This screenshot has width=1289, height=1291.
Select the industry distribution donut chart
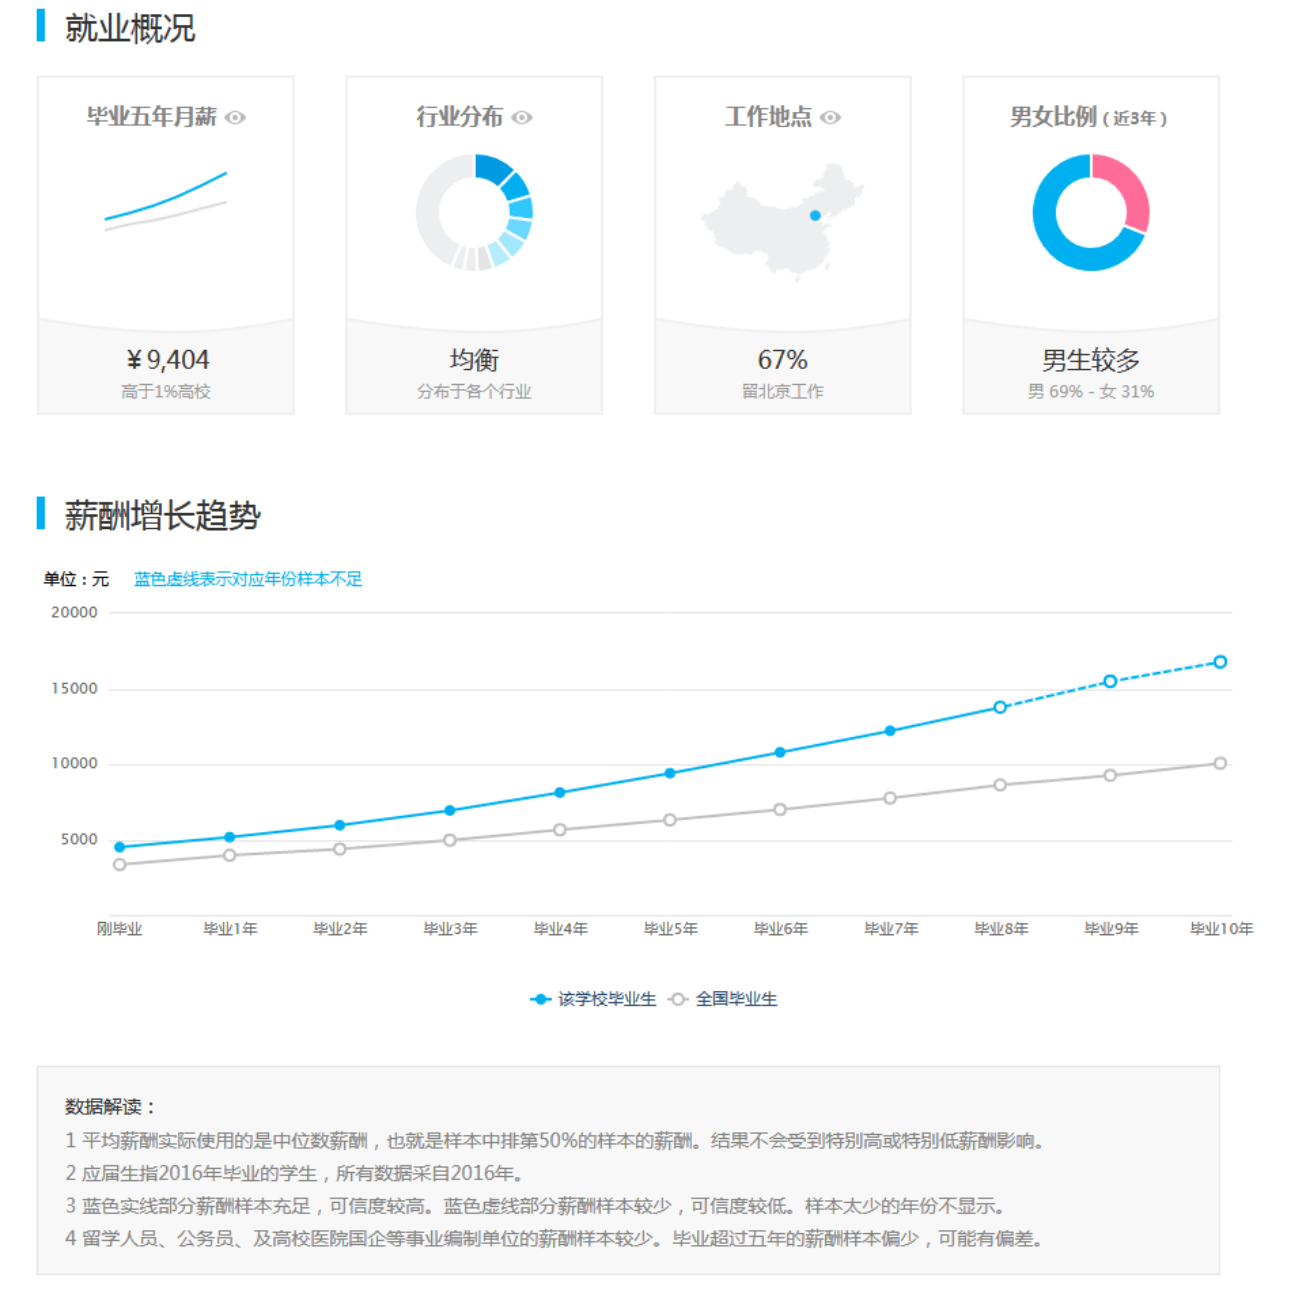click(475, 210)
